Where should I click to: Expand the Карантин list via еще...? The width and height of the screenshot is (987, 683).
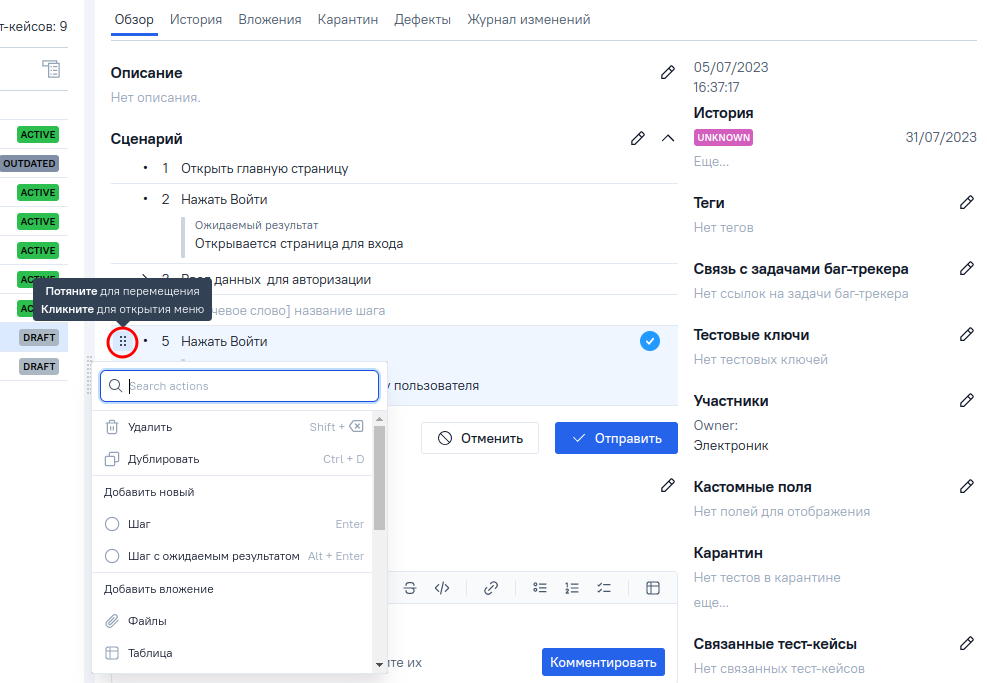710,603
